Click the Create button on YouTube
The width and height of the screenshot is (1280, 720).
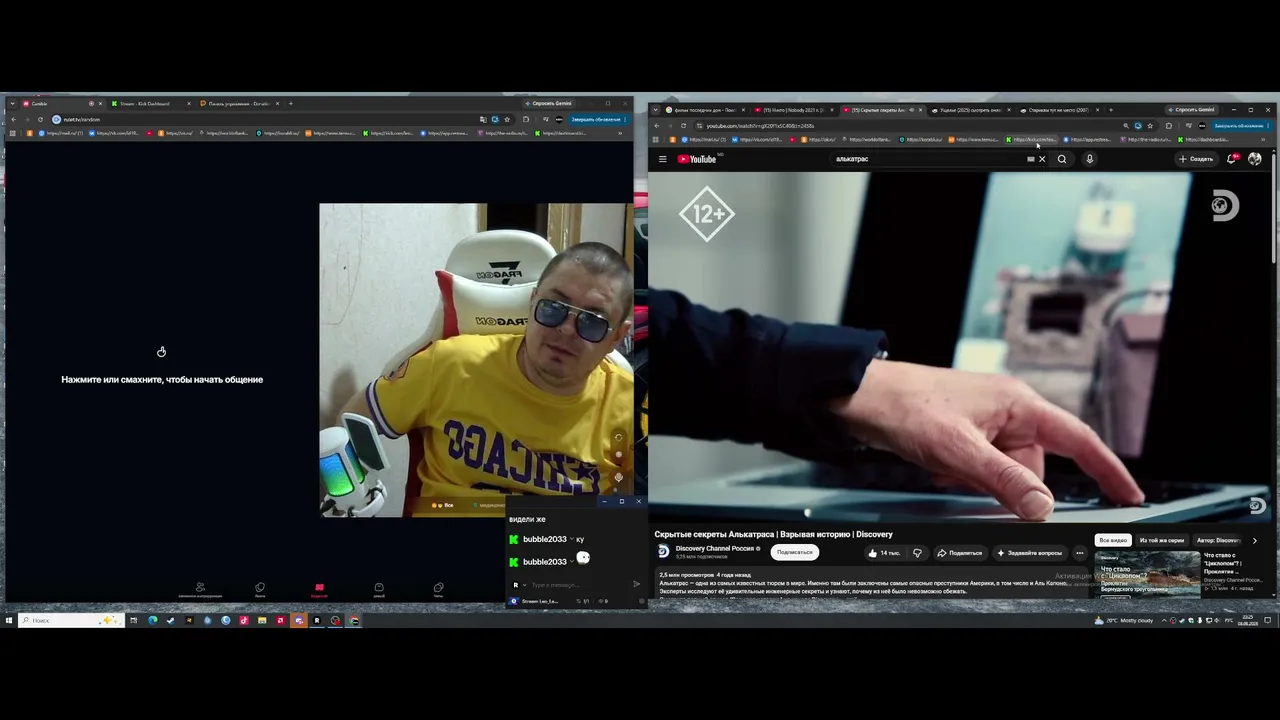pos(1196,159)
